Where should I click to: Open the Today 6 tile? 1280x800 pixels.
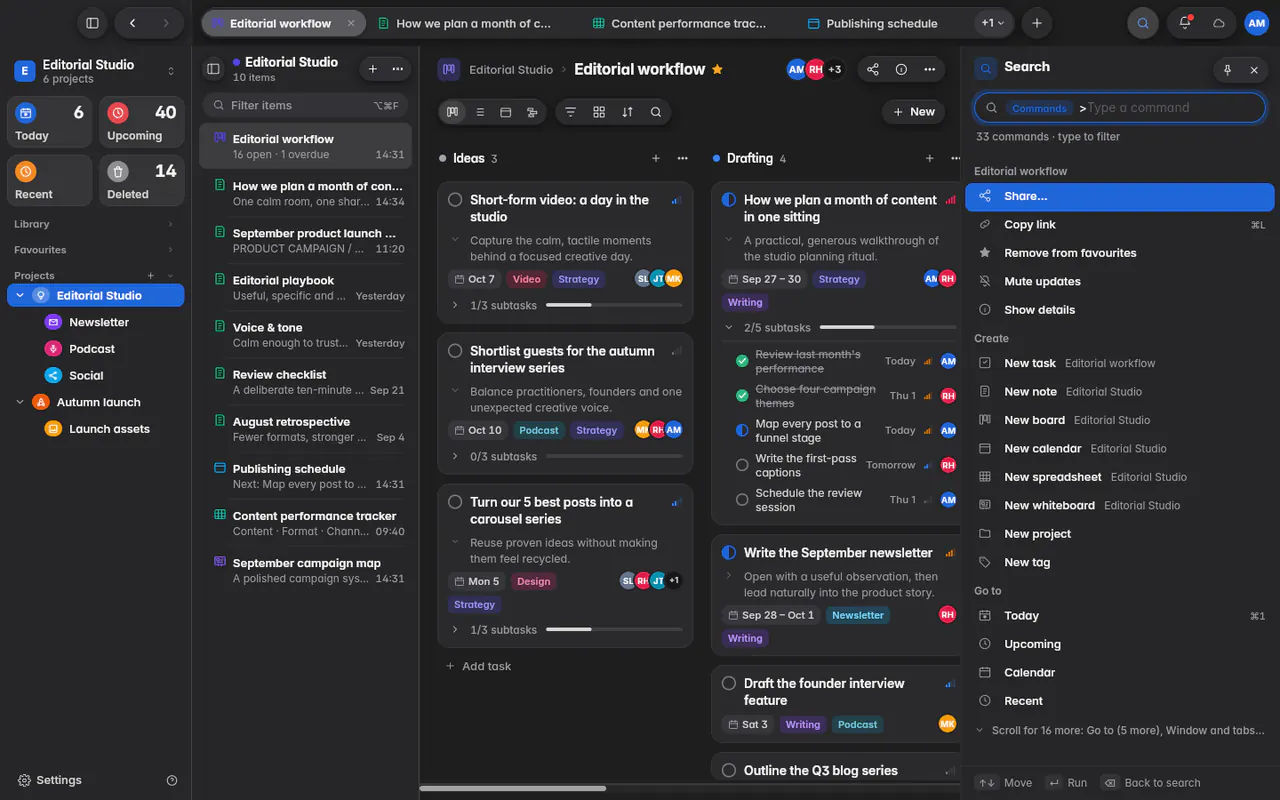(49, 122)
